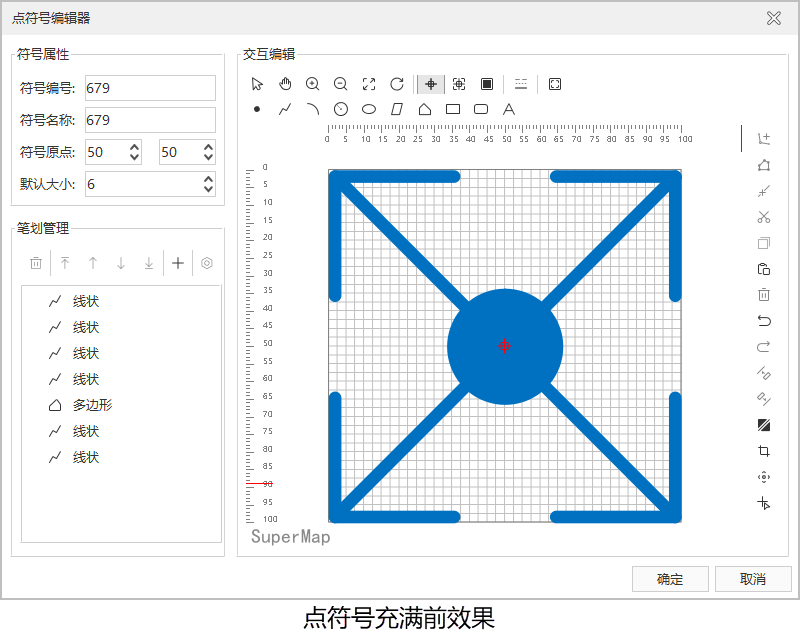Select the parallelogram drawing tool
Screen dimensions: 800x640
pyautogui.click(x=397, y=109)
